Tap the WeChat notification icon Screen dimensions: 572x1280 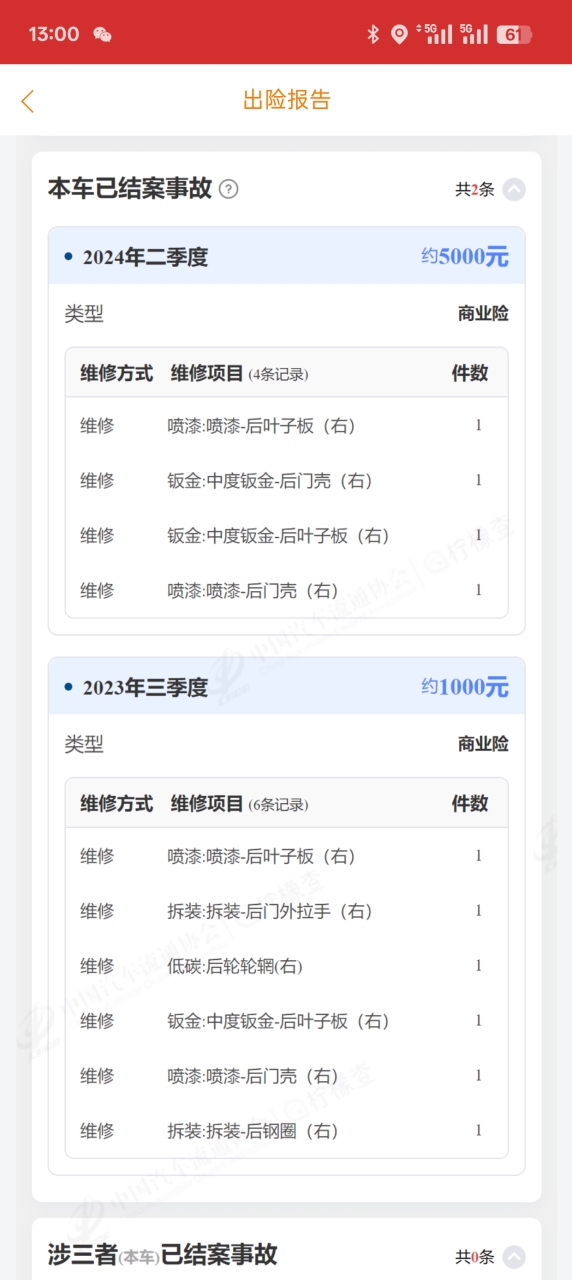pyautogui.click(x=102, y=34)
